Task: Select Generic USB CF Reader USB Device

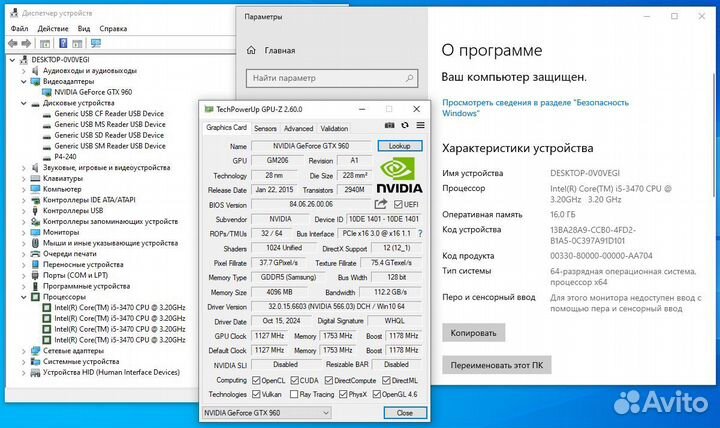Action: point(109,113)
